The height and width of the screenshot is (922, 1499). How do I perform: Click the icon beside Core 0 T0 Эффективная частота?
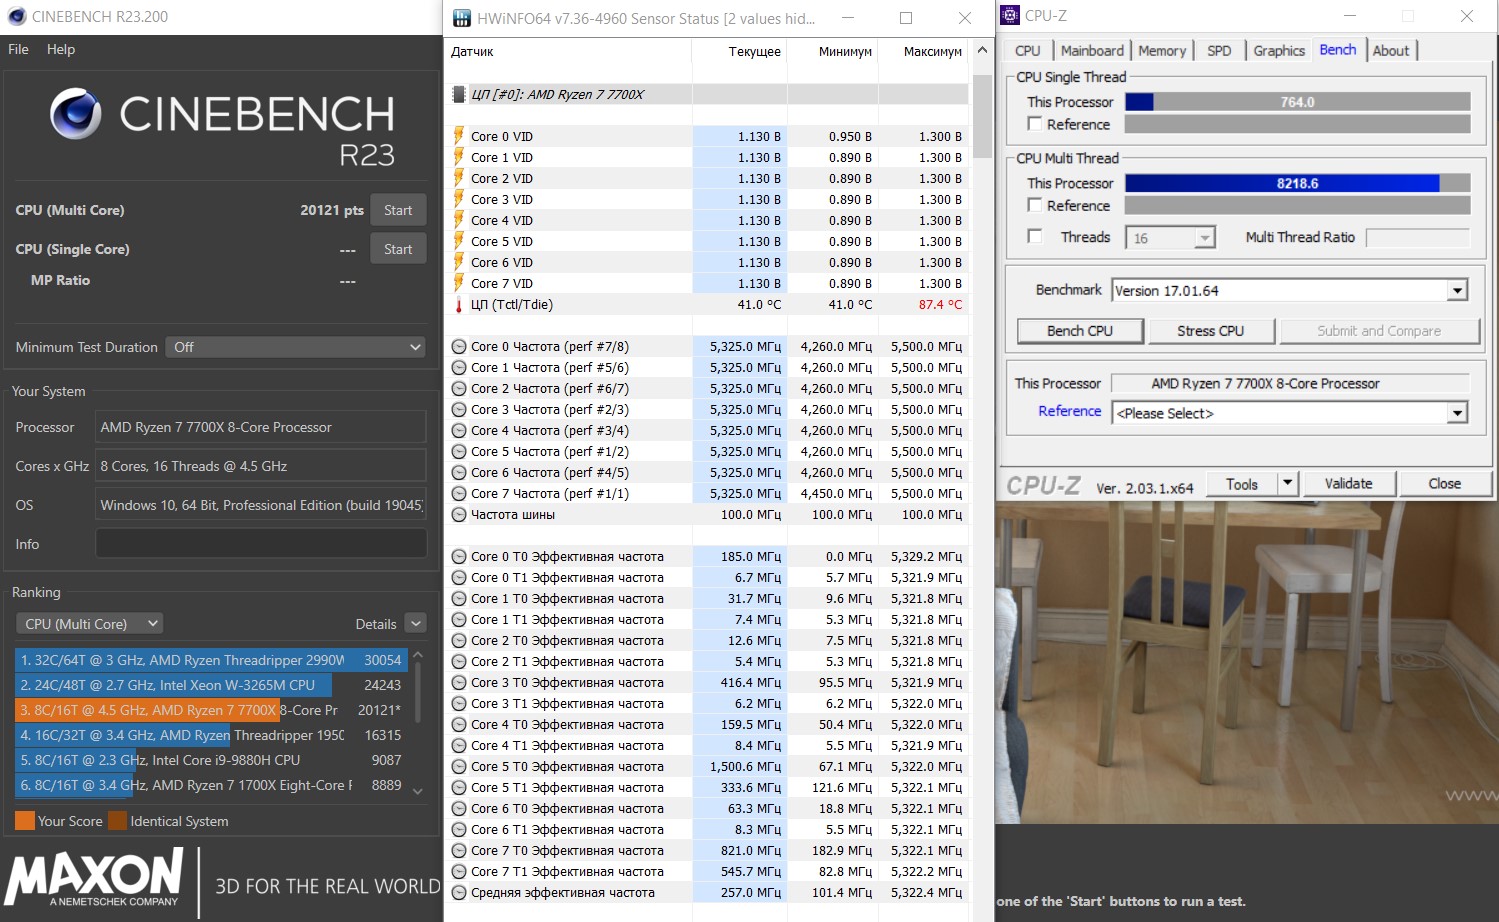[459, 557]
